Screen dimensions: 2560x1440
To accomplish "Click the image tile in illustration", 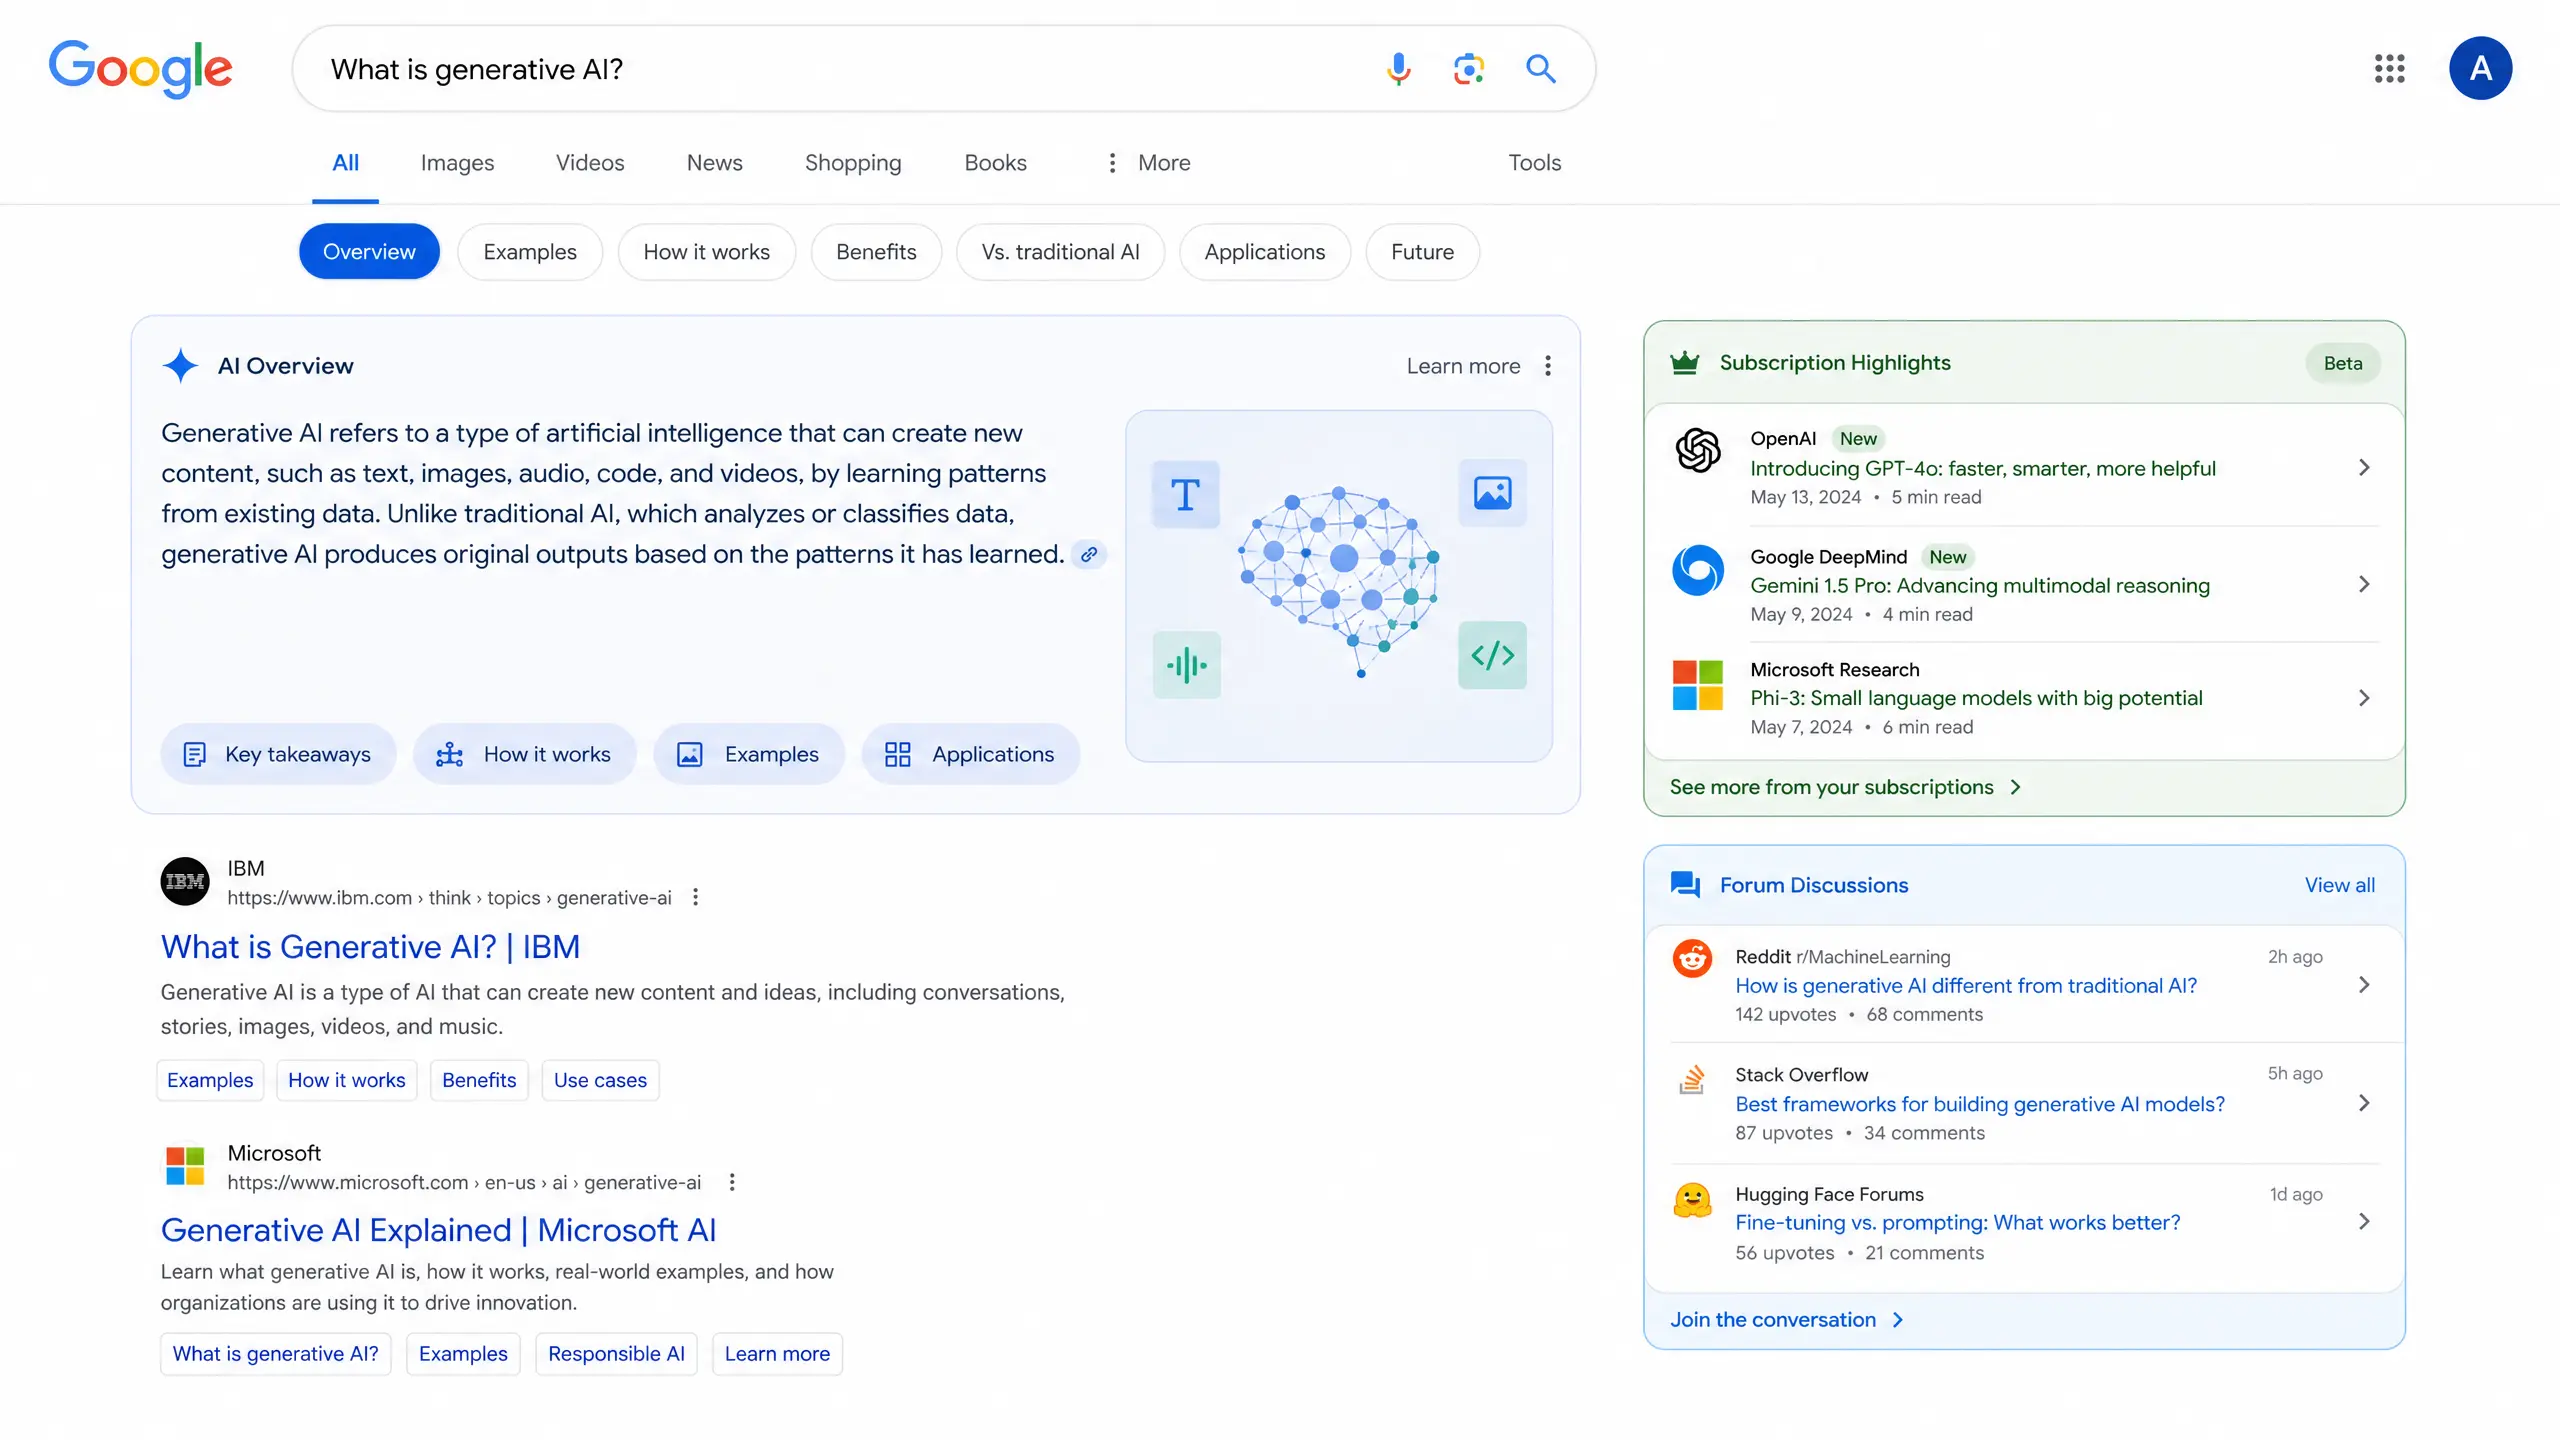I will pyautogui.click(x=1492, y=493).
